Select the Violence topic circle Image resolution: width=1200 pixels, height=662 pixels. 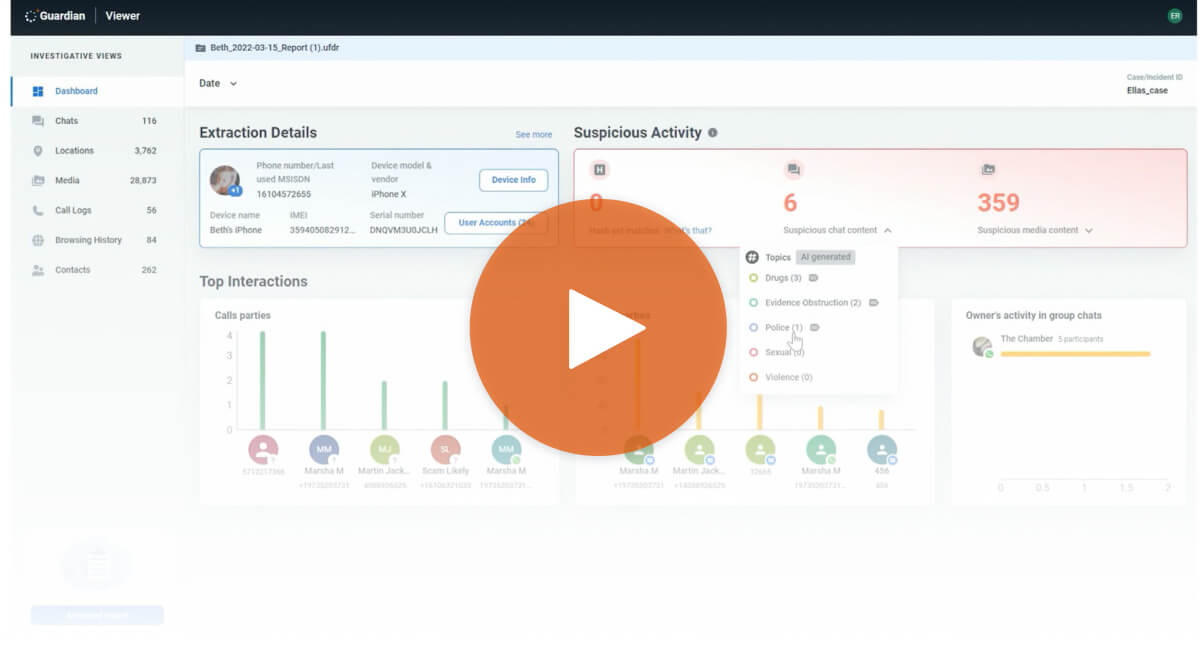[x=754, y=378]
